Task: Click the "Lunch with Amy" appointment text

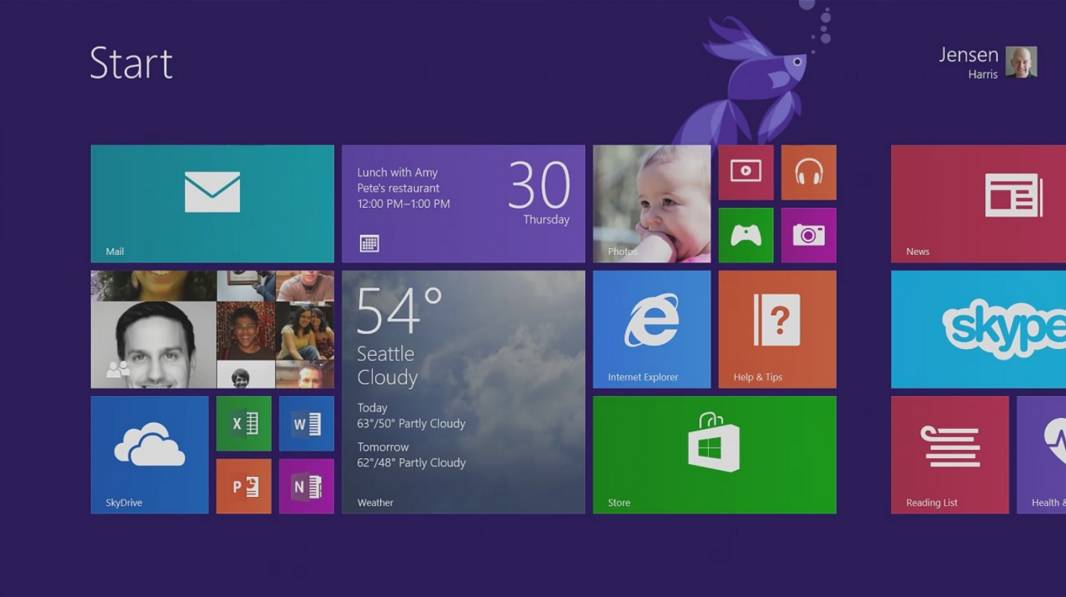Action: pos(397,173)
